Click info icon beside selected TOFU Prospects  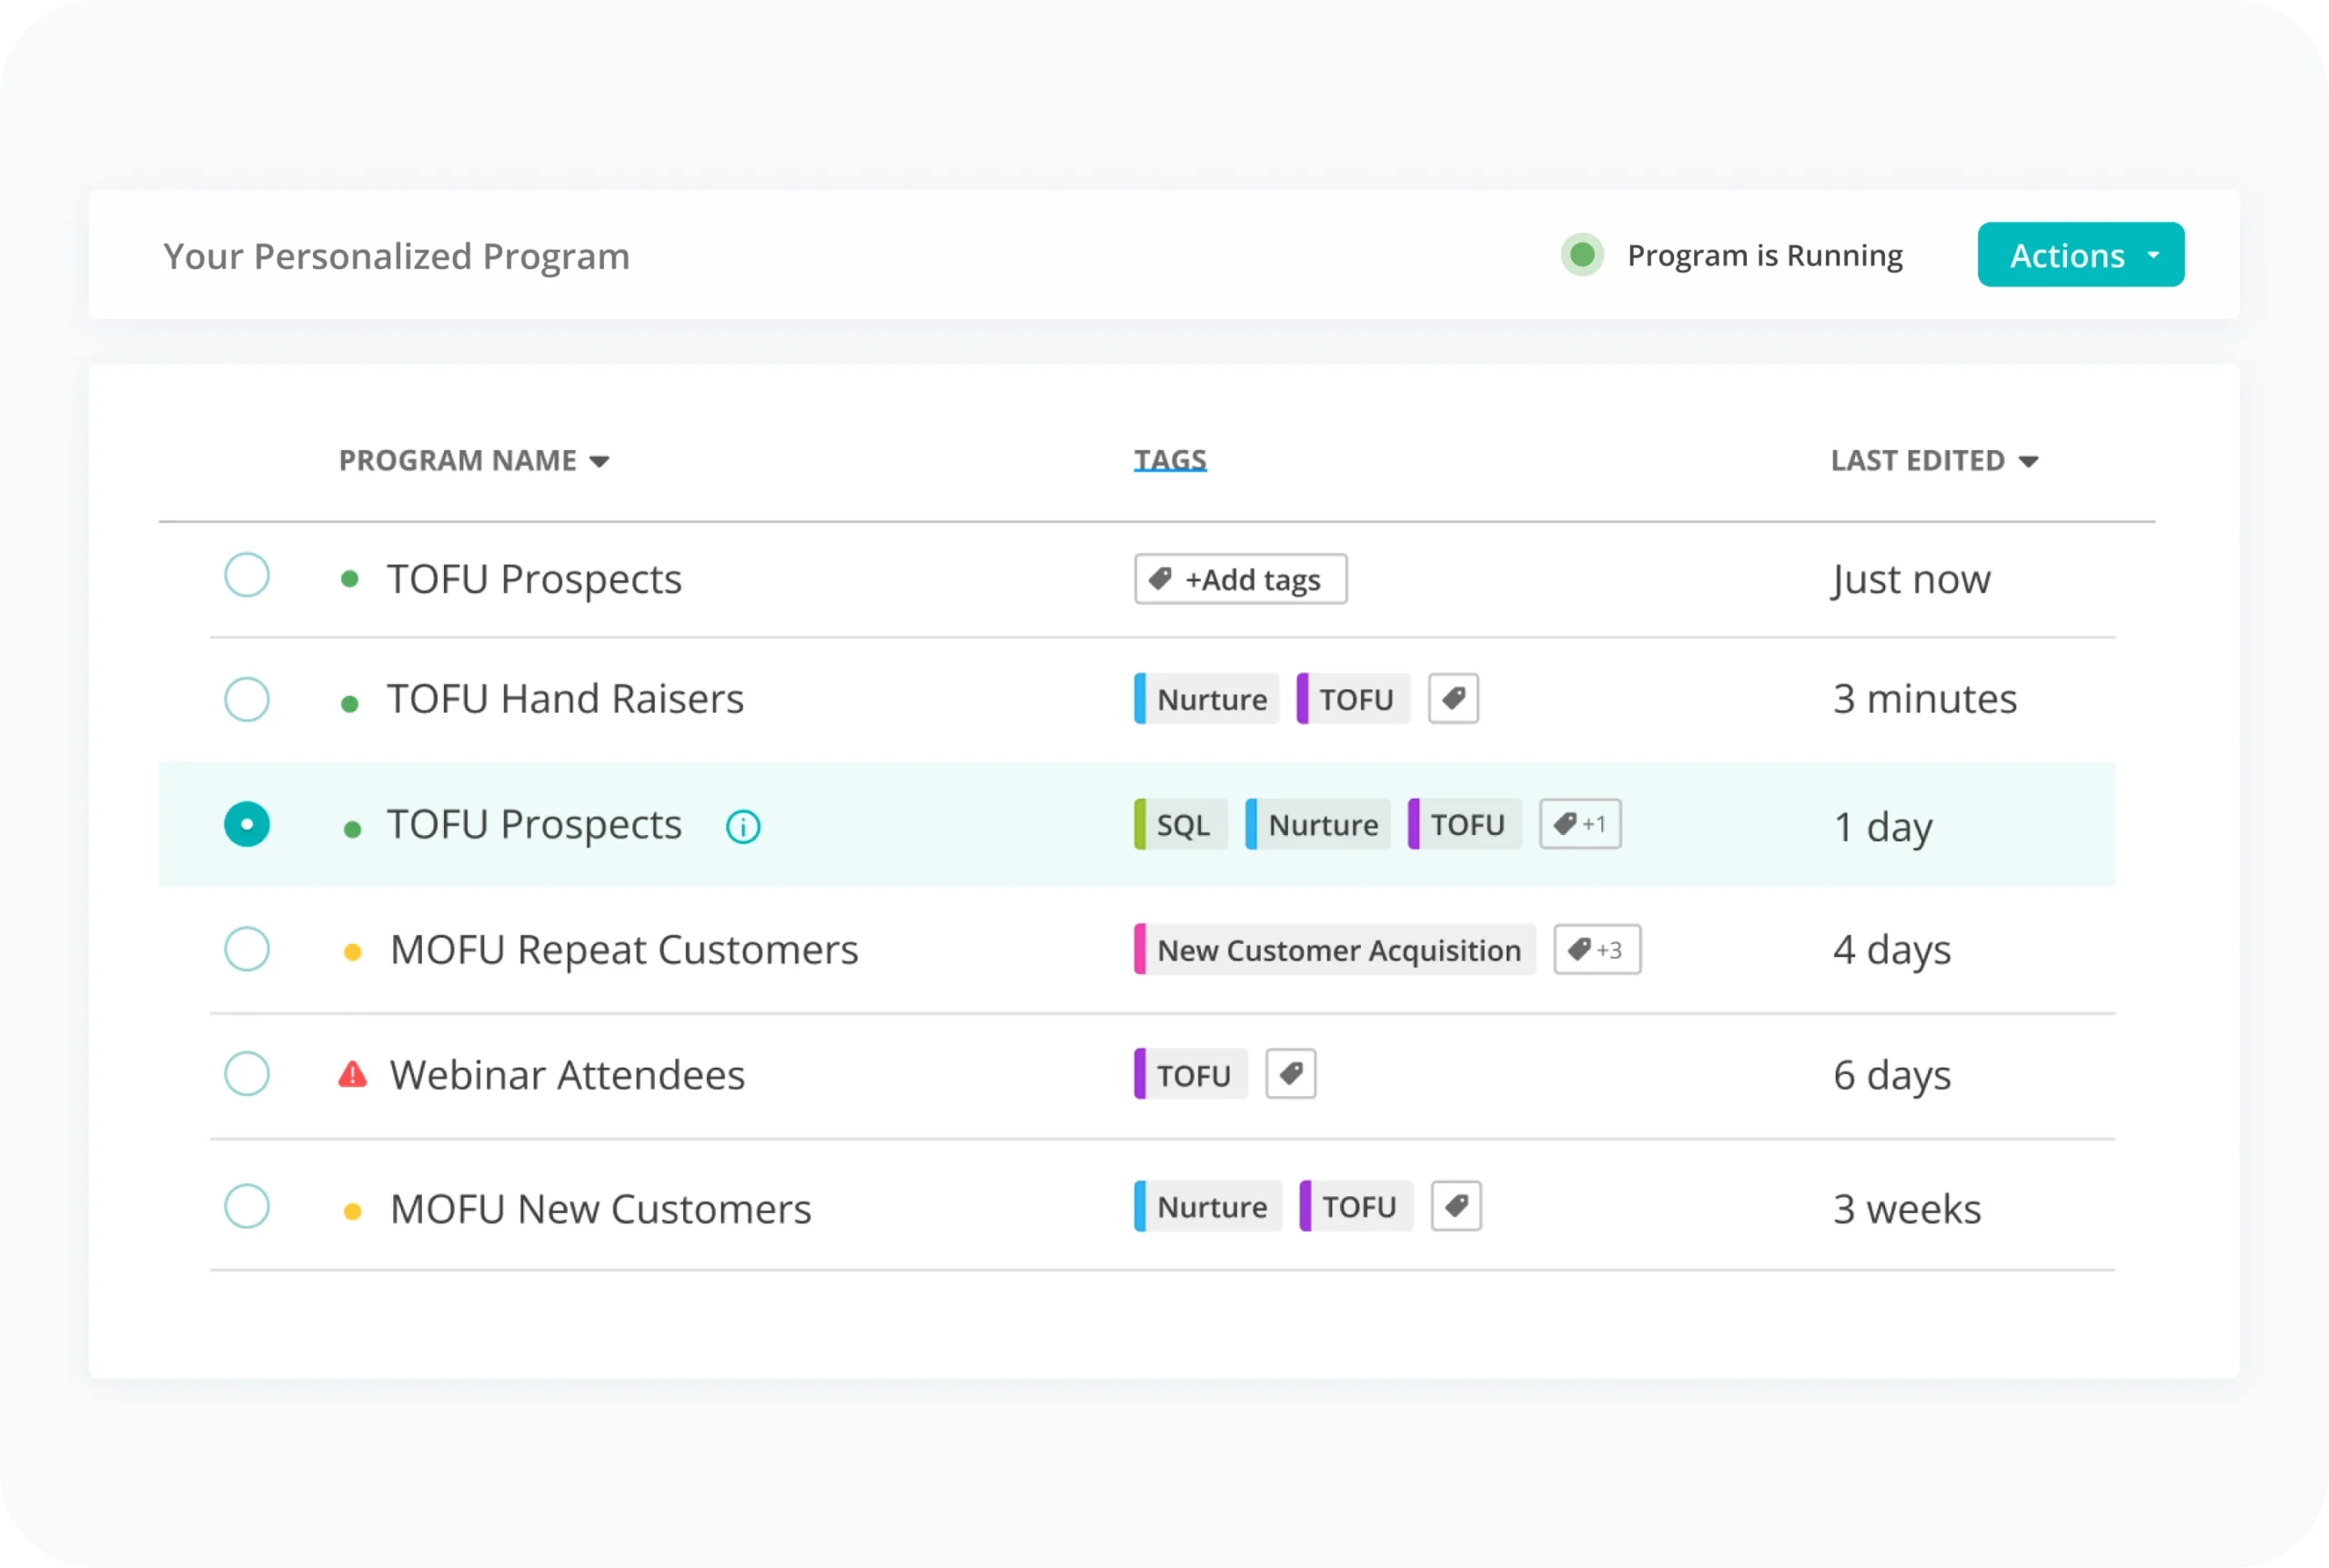pos(742,826)
